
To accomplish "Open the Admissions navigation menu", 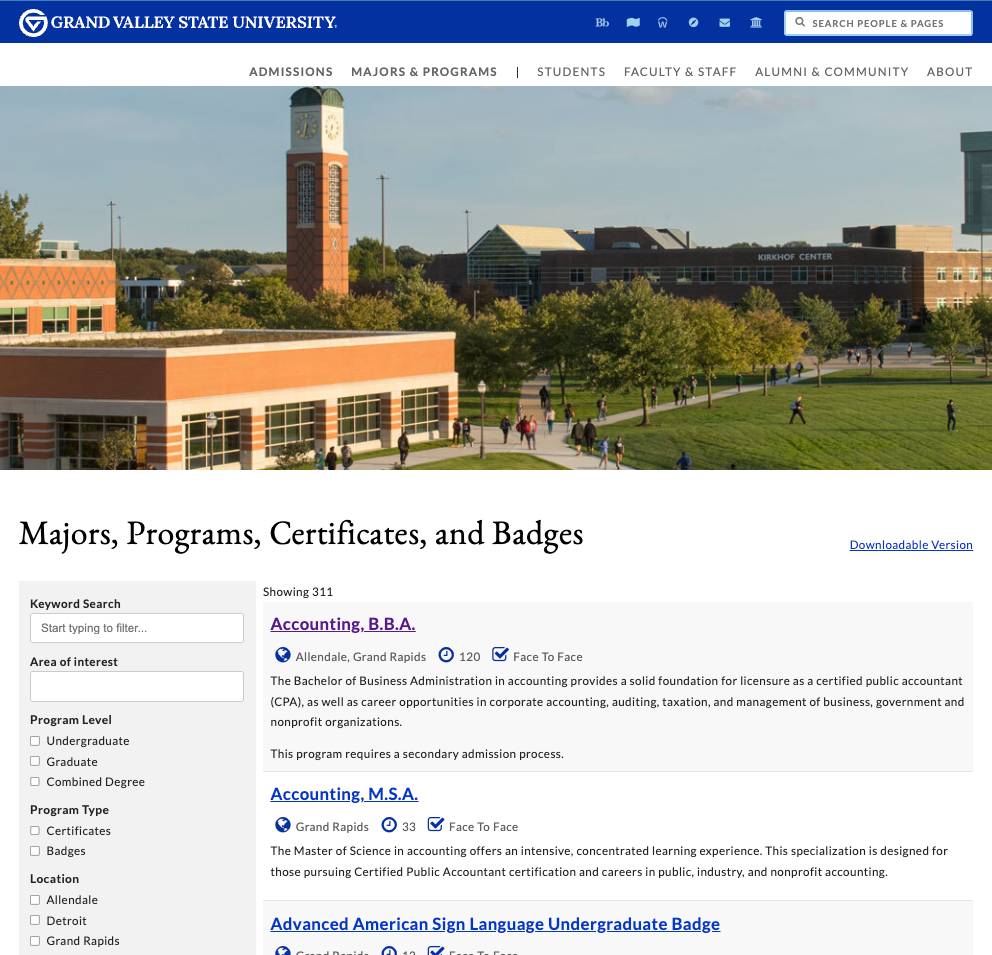I will coord(290,71).
